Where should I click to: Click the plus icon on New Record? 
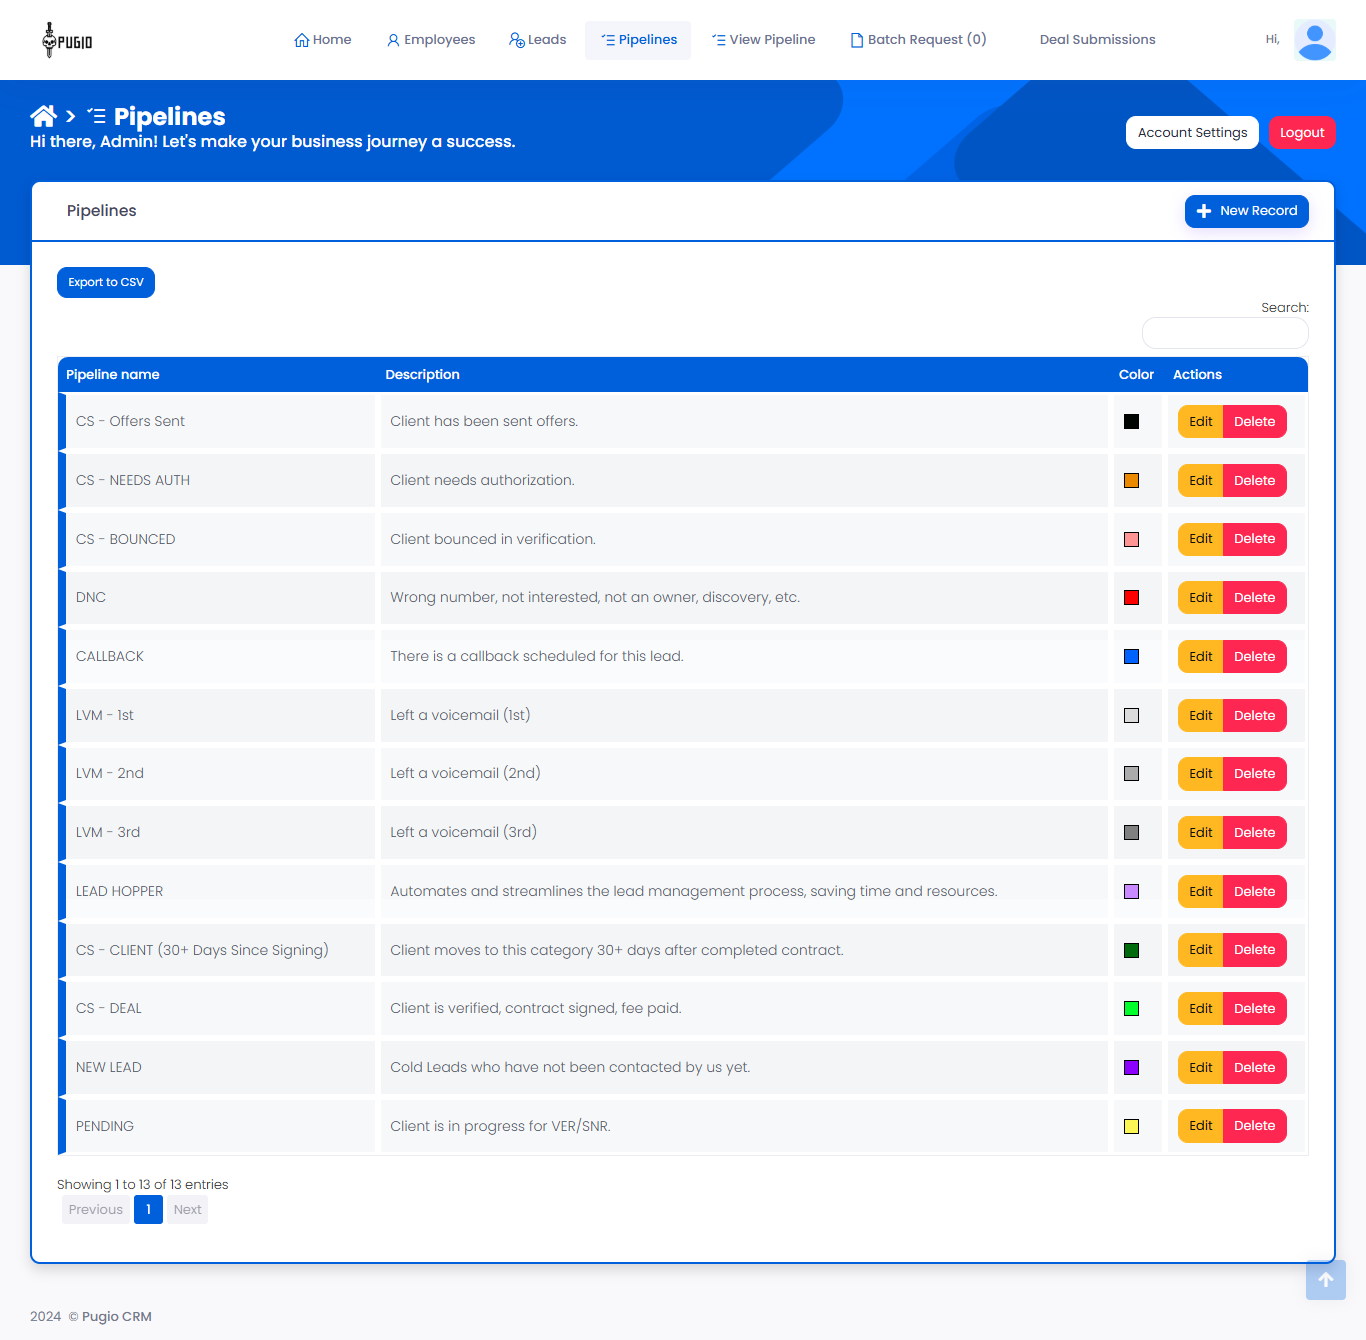(x=1203, y=211)
